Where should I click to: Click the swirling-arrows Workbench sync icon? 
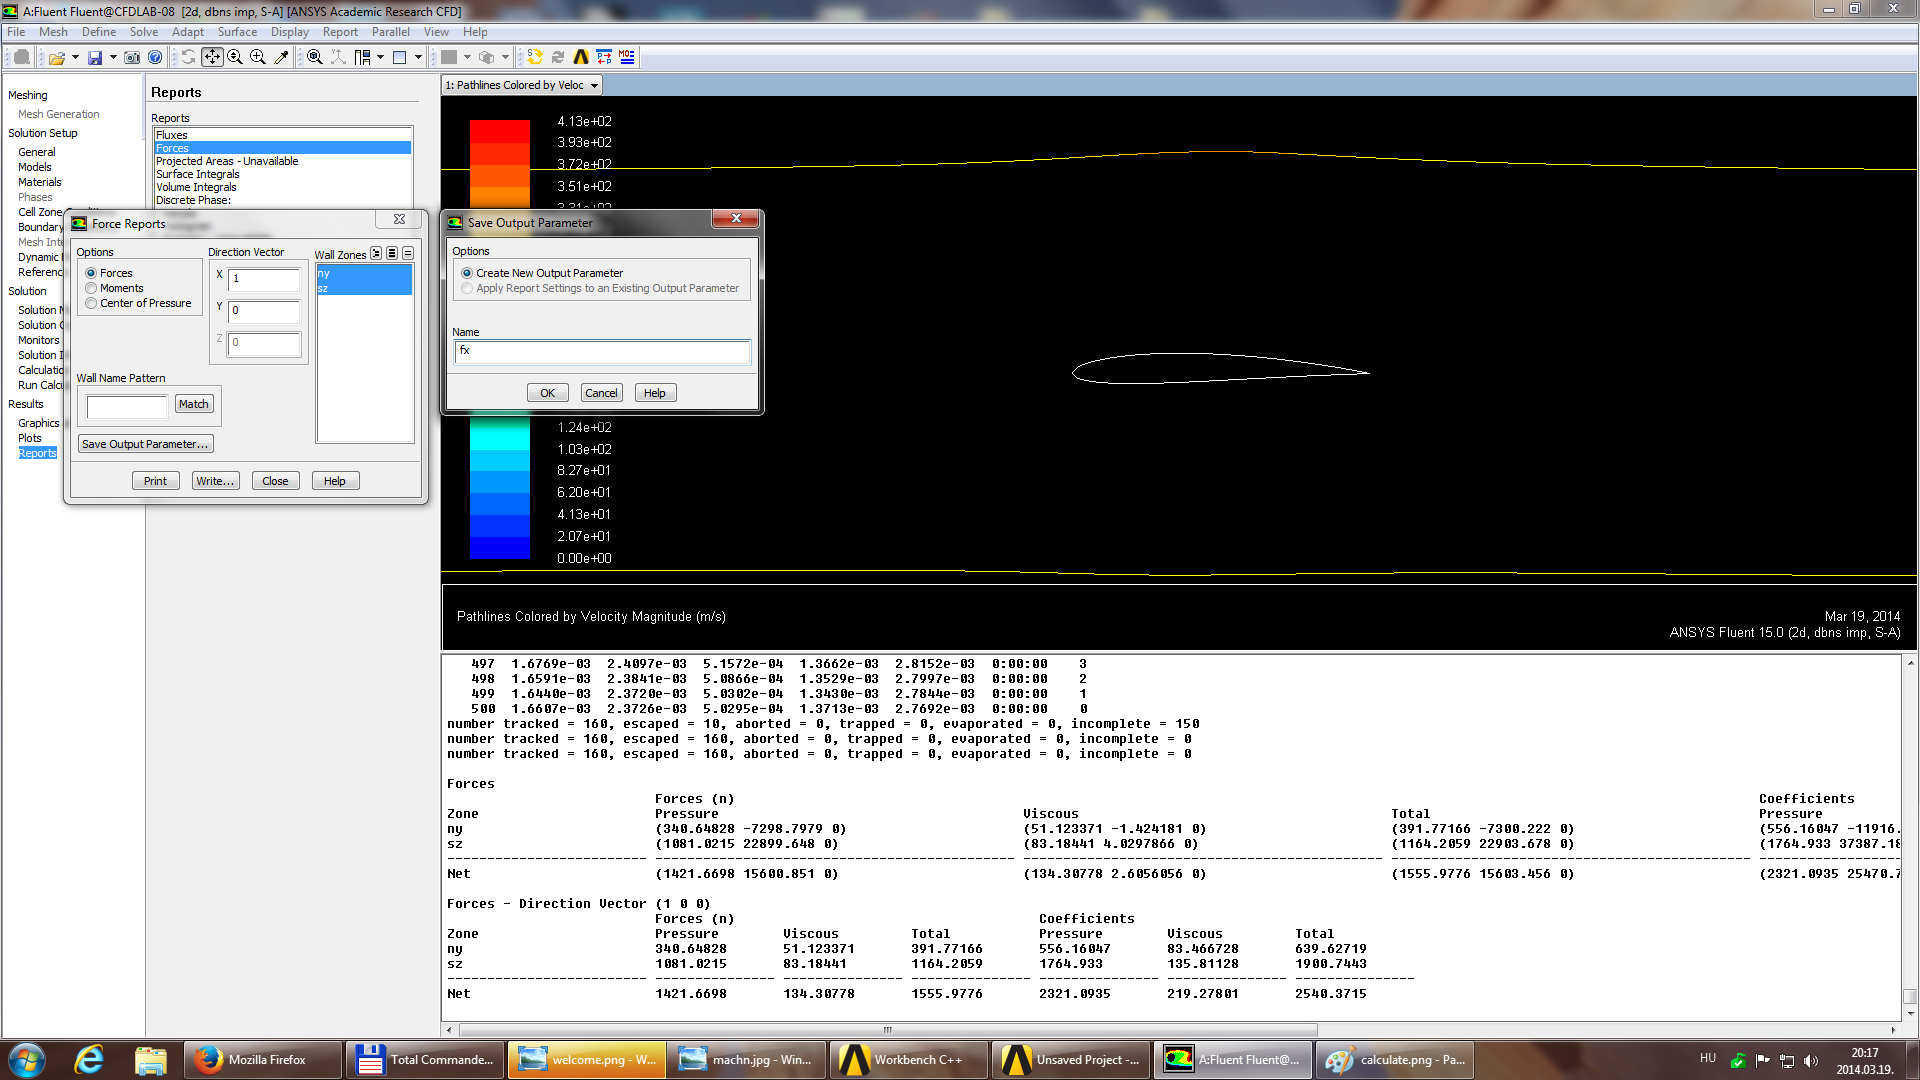coord(535,58)
